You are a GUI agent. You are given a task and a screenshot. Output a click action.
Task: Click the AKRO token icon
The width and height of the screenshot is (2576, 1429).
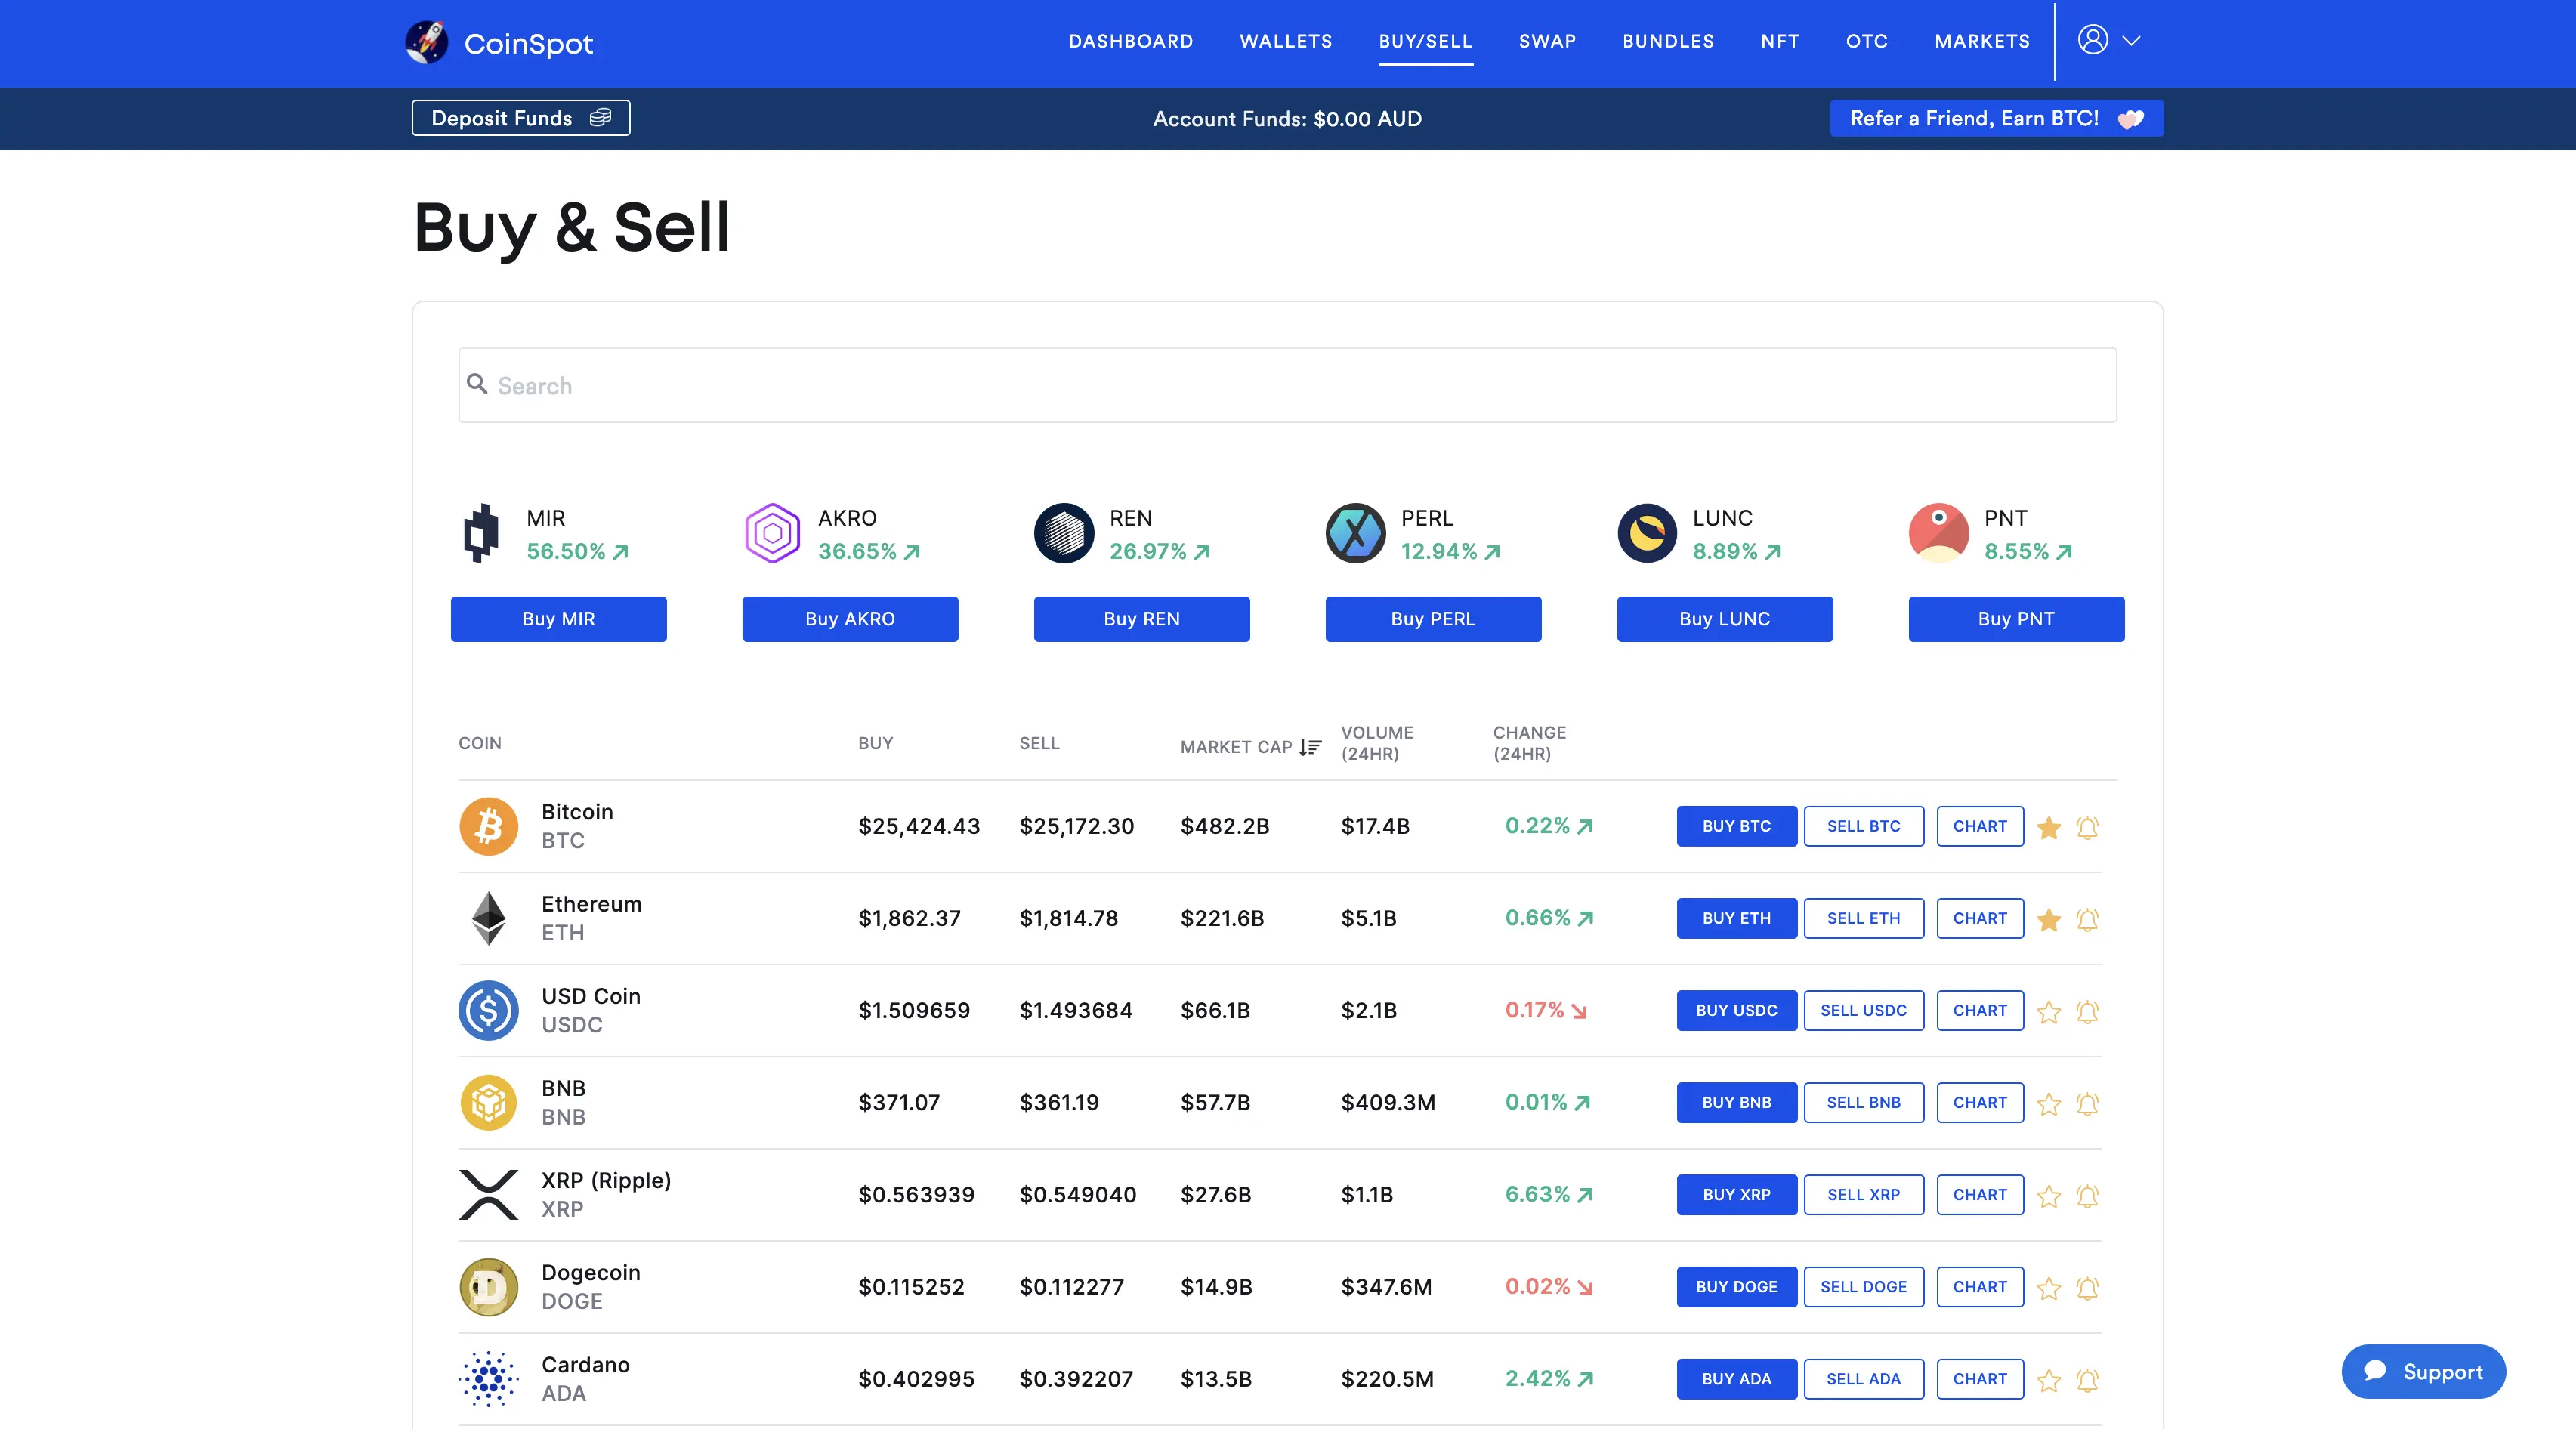point(772,533)
